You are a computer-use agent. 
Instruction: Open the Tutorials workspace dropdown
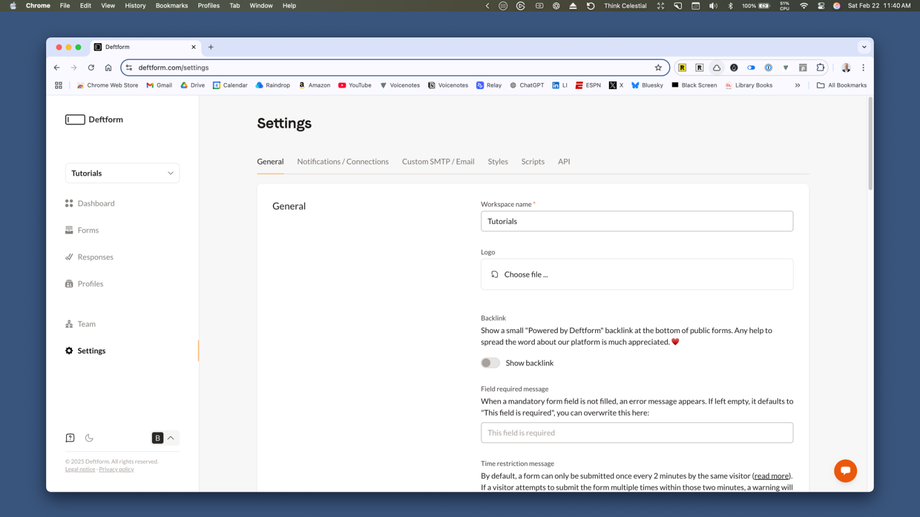point(122,173)
